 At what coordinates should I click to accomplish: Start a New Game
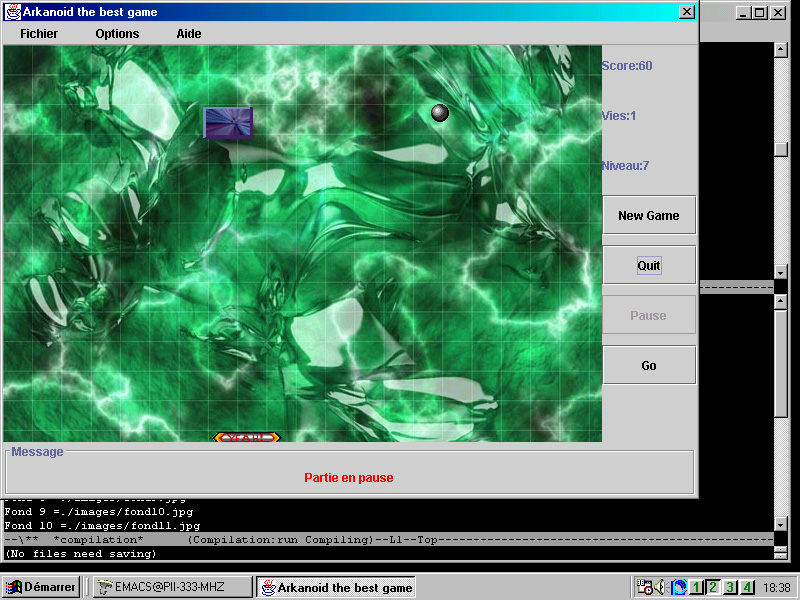coord(648,215)
